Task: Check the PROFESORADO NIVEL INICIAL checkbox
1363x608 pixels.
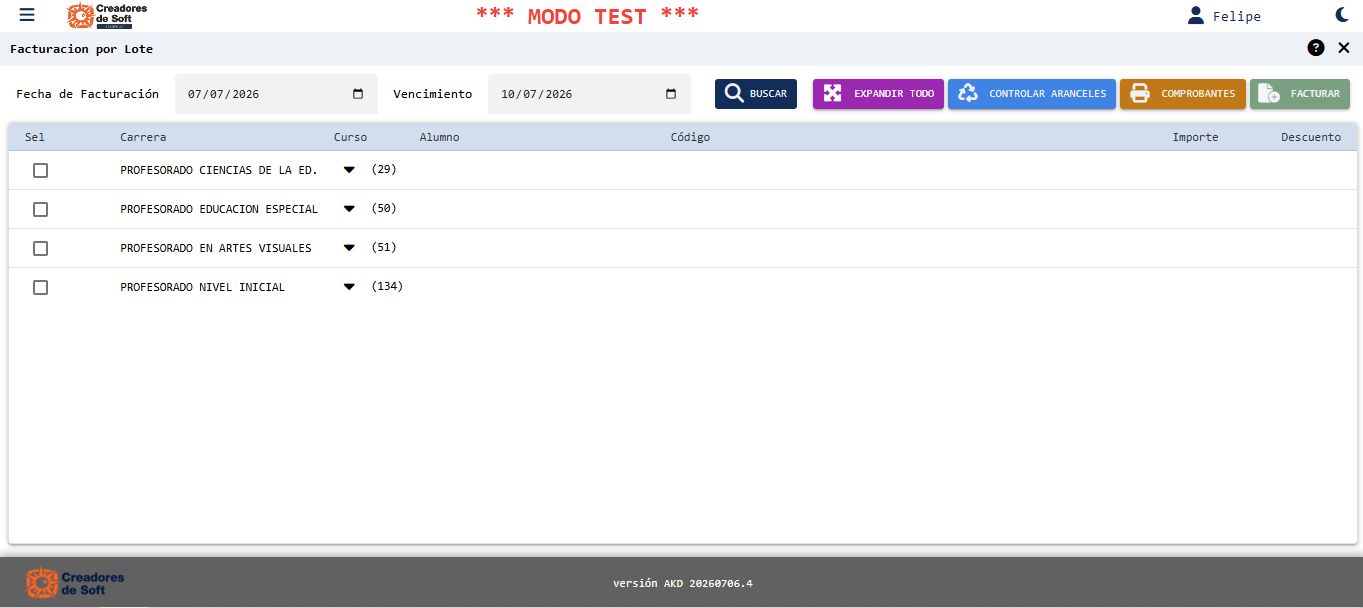Action: click(x=40, y=287)
